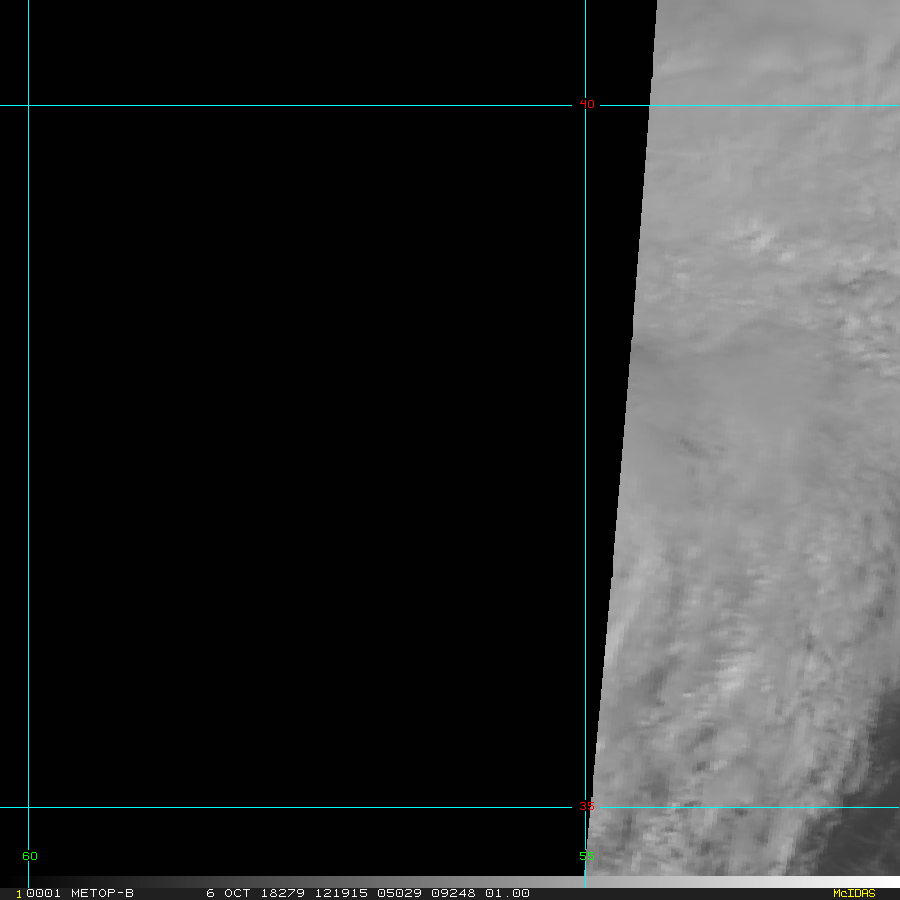Click the red 35 latitude label

click(587, 806)
